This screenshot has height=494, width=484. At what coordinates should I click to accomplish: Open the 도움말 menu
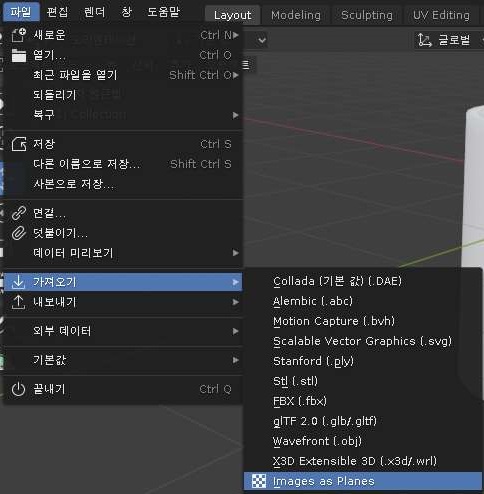click(163, 12)
